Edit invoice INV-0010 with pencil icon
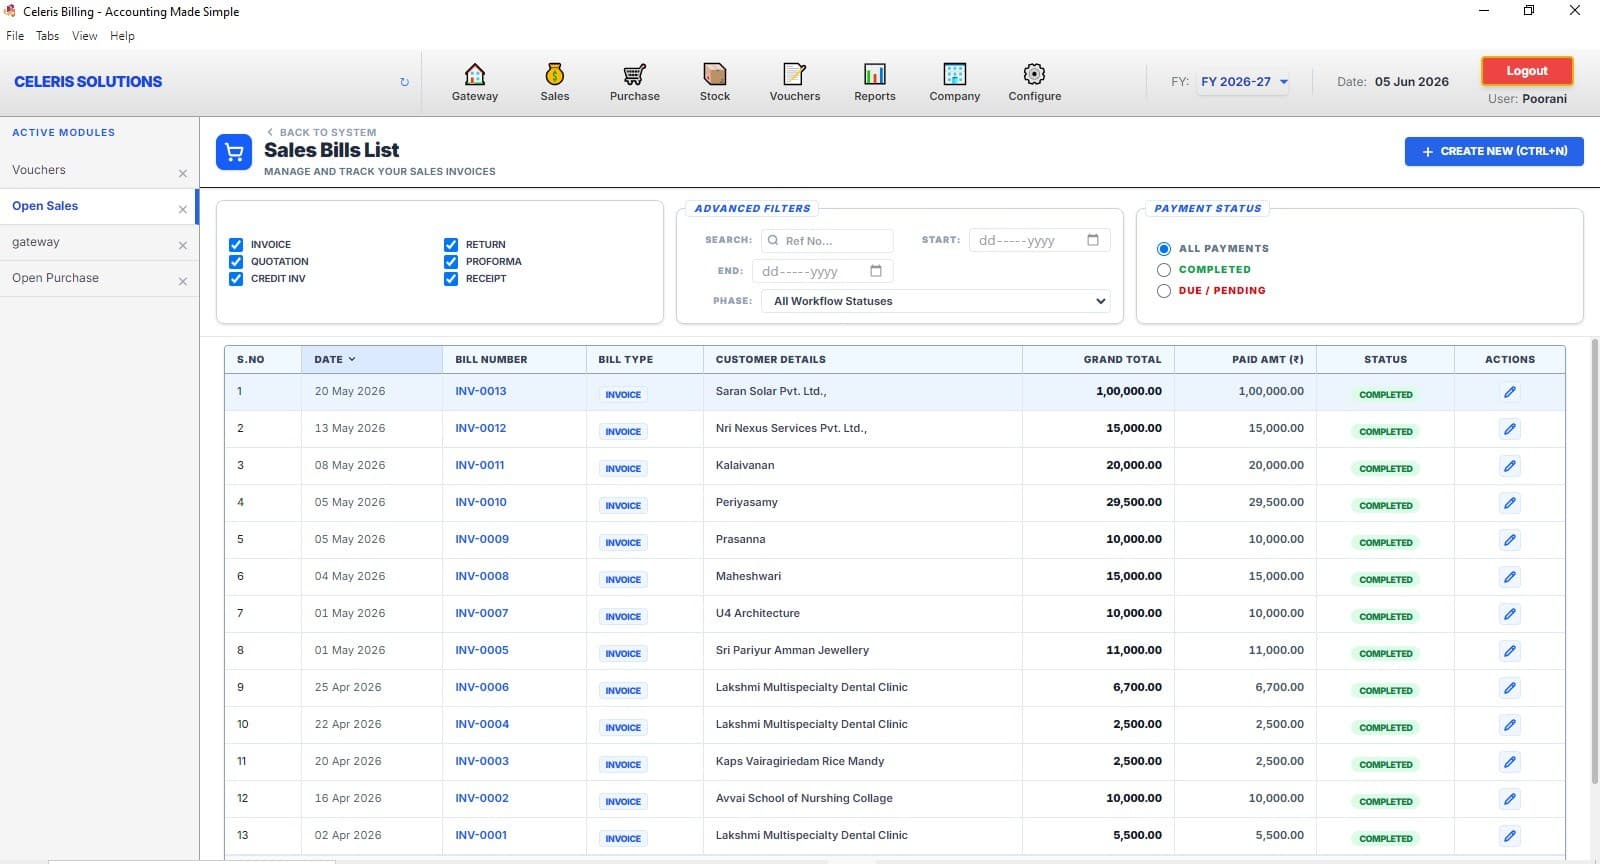Screen dimensions: 1600x864 (1510, 503)
